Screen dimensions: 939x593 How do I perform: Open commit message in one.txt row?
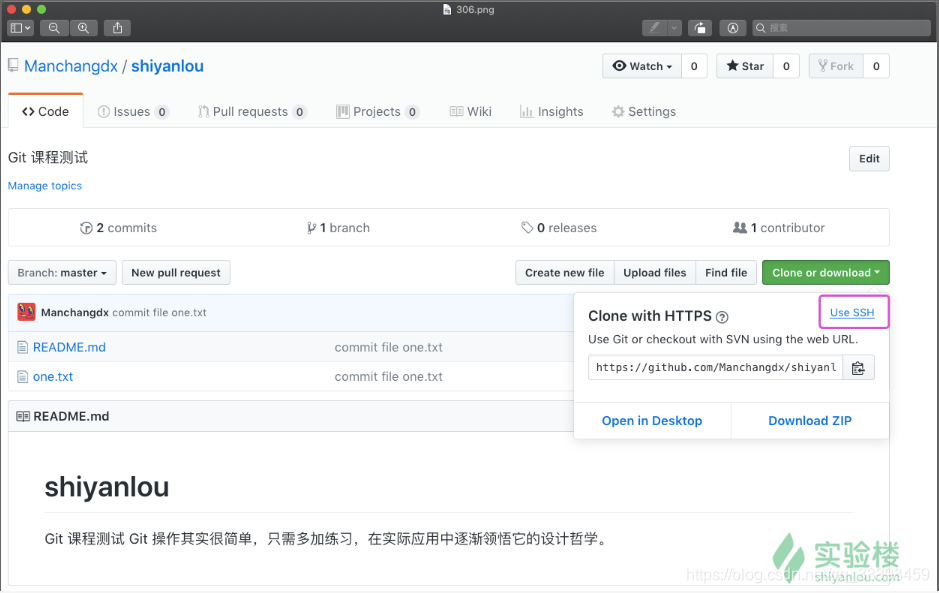click(389, 377)
